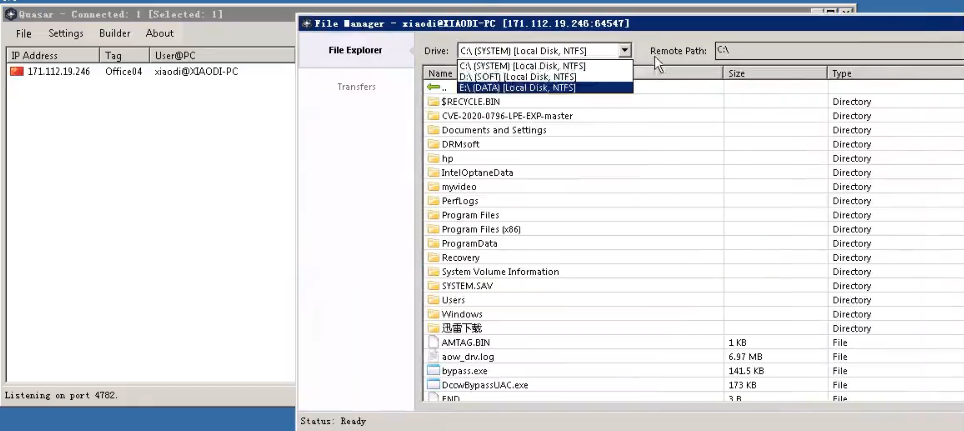Choose C:\ (SYSTEM) in the drive list
Screen dimensions: 964x431
545,66
